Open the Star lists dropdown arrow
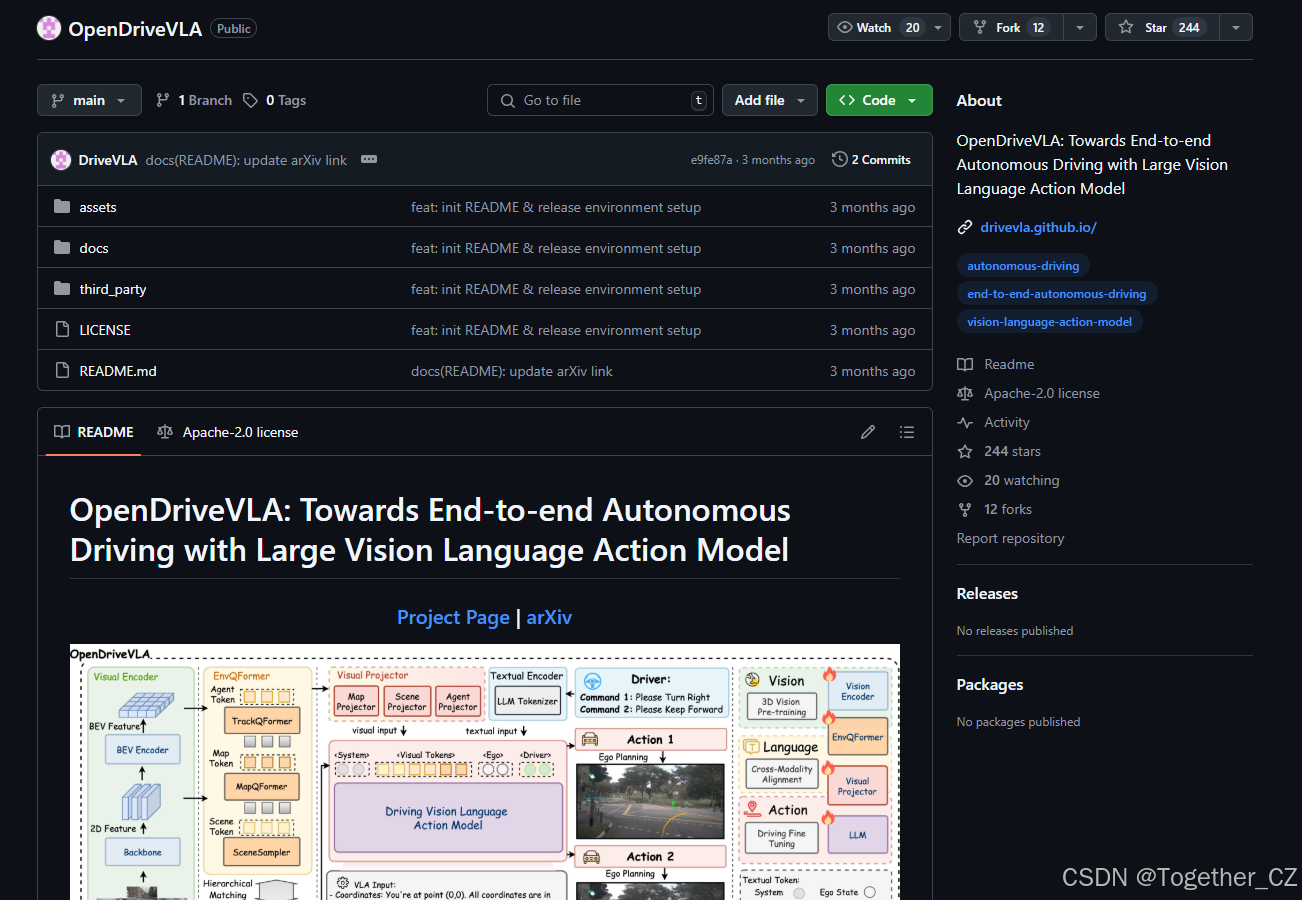Screen dimensions: 1302x900 (x=1236, y=28)
